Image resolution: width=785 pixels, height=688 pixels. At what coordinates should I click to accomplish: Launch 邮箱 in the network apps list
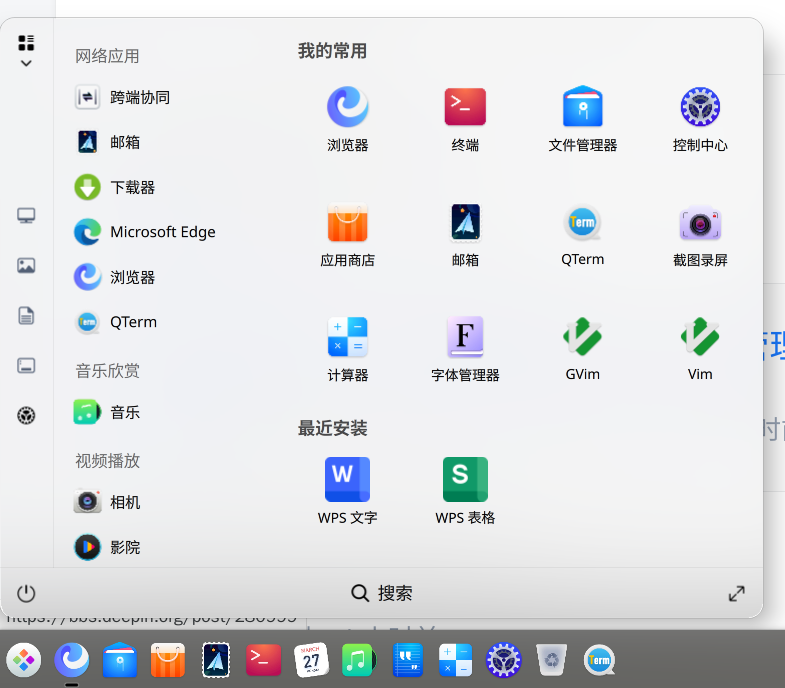tap(108, 142)
